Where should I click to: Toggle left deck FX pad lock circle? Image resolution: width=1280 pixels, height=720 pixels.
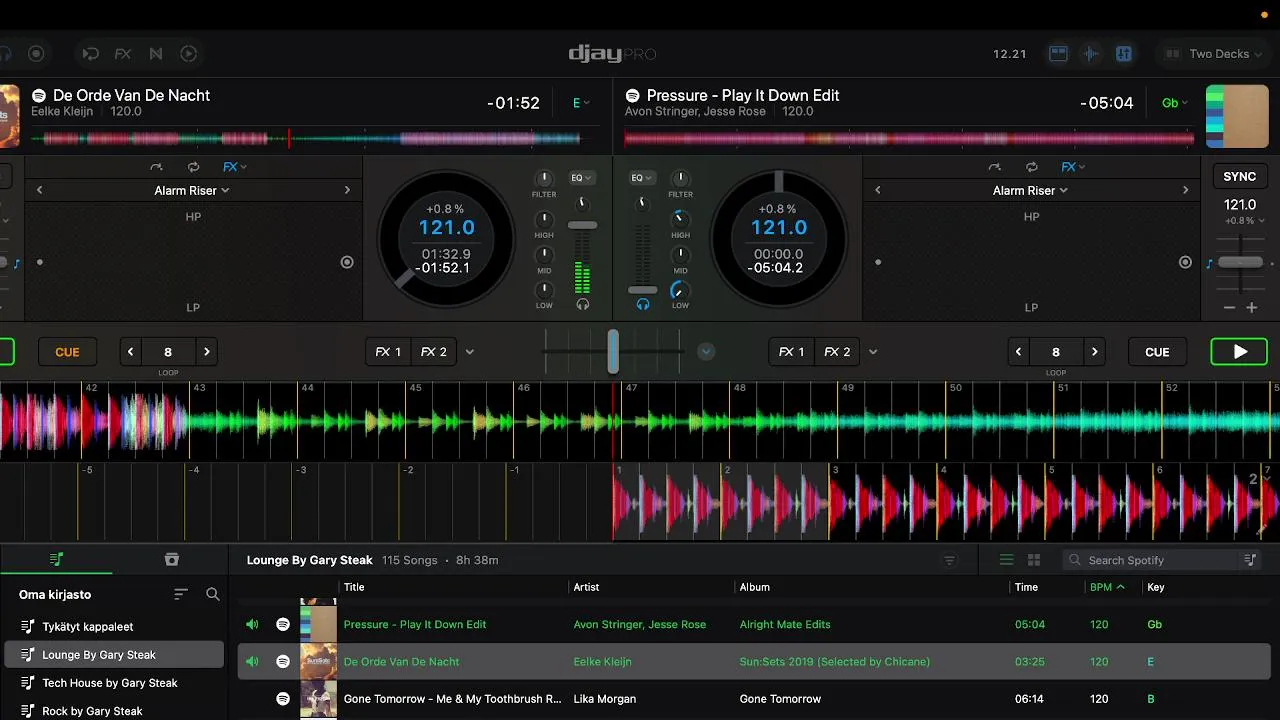tap(347, 262)
